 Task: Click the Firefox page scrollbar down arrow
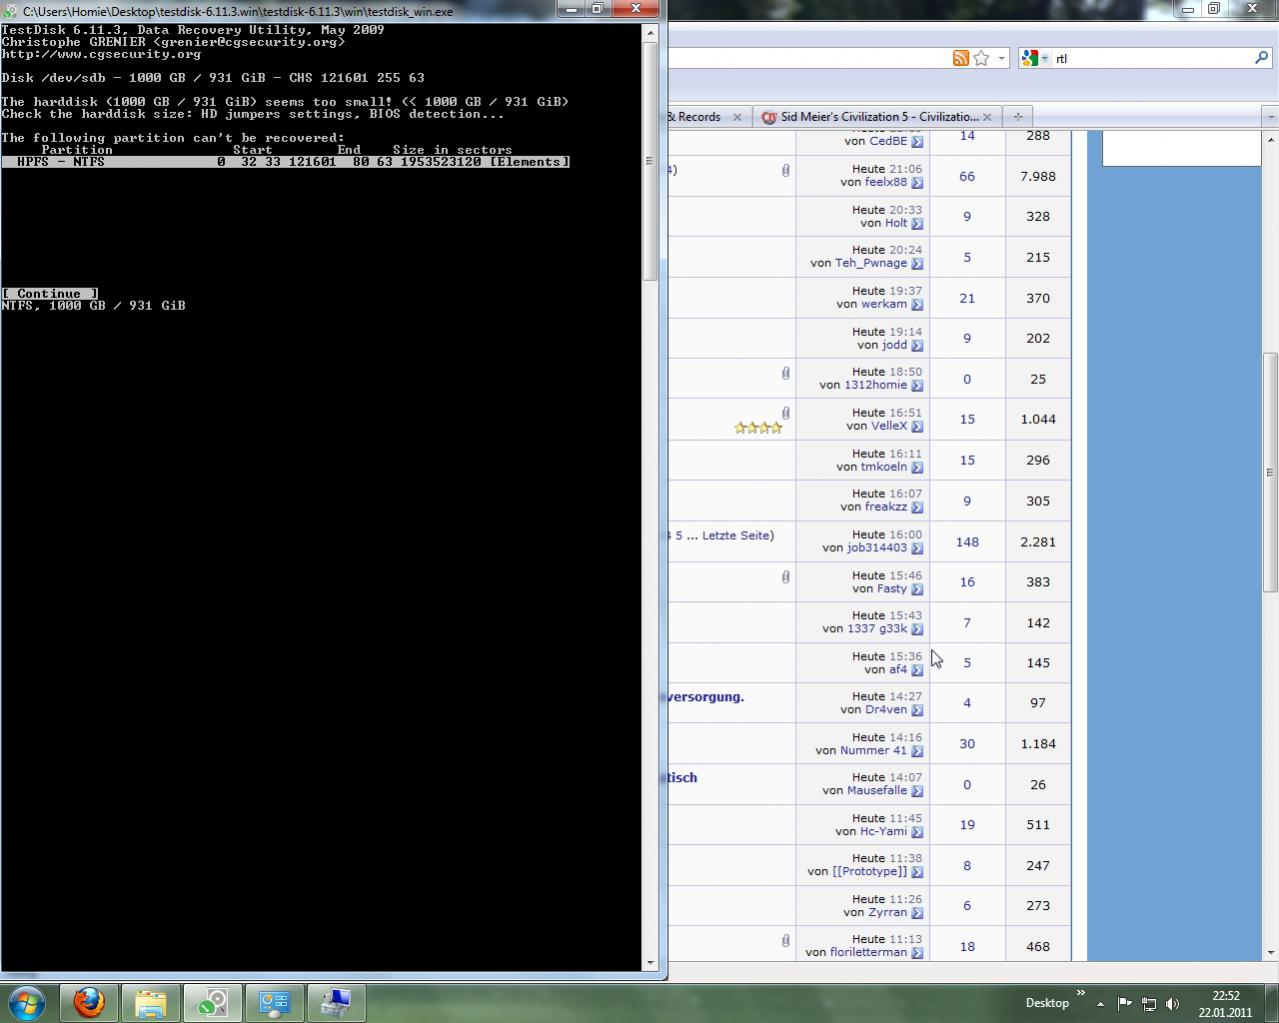1271,953
